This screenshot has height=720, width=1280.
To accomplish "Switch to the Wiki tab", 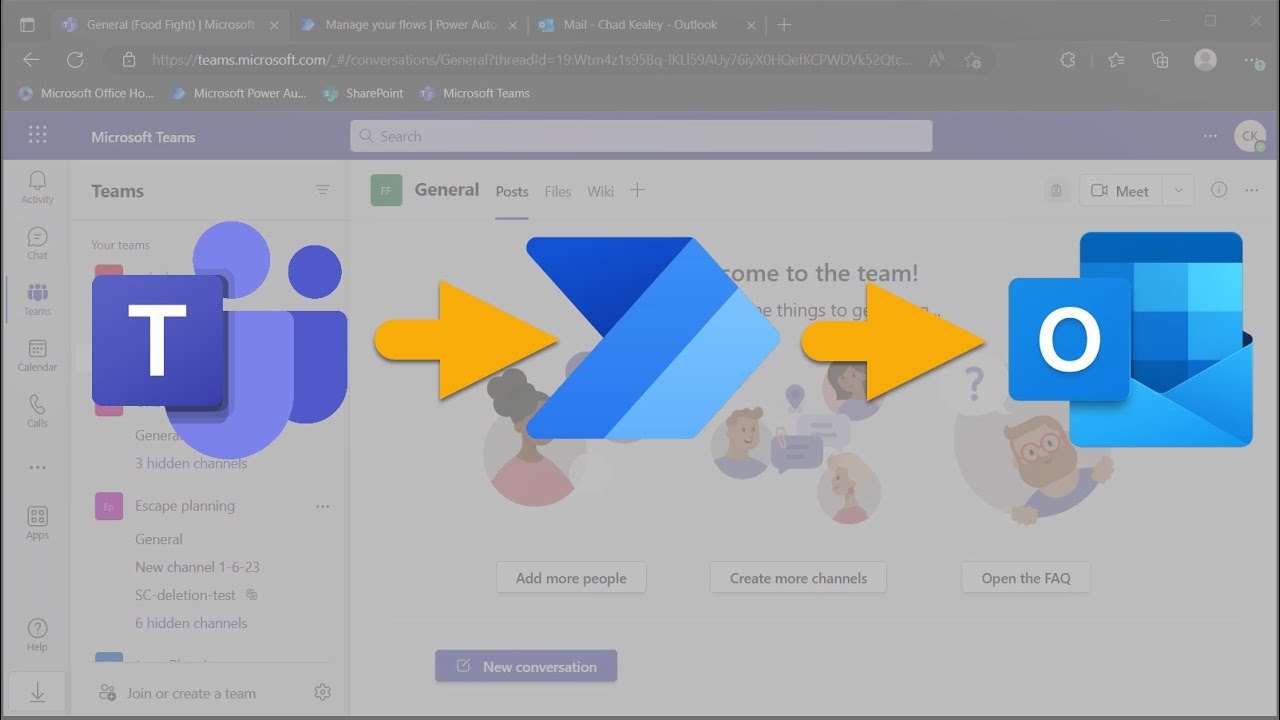I will tap(600, 191).
